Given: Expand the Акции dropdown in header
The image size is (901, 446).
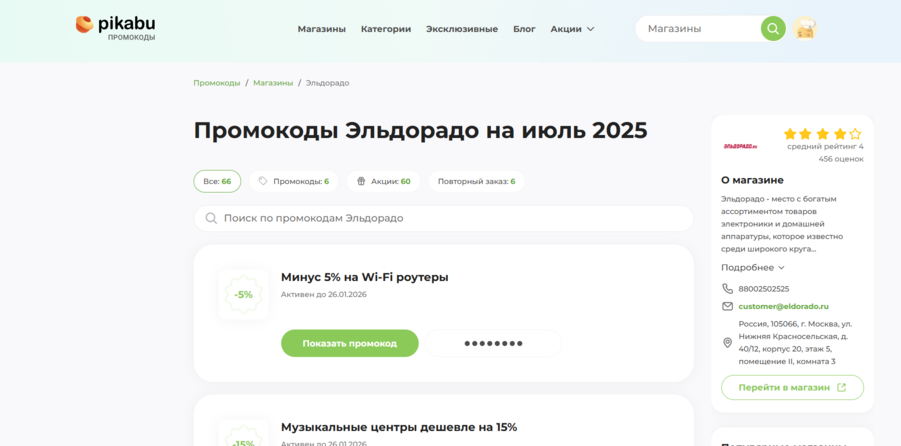Looking at the screenshot, I should point(572,29).
